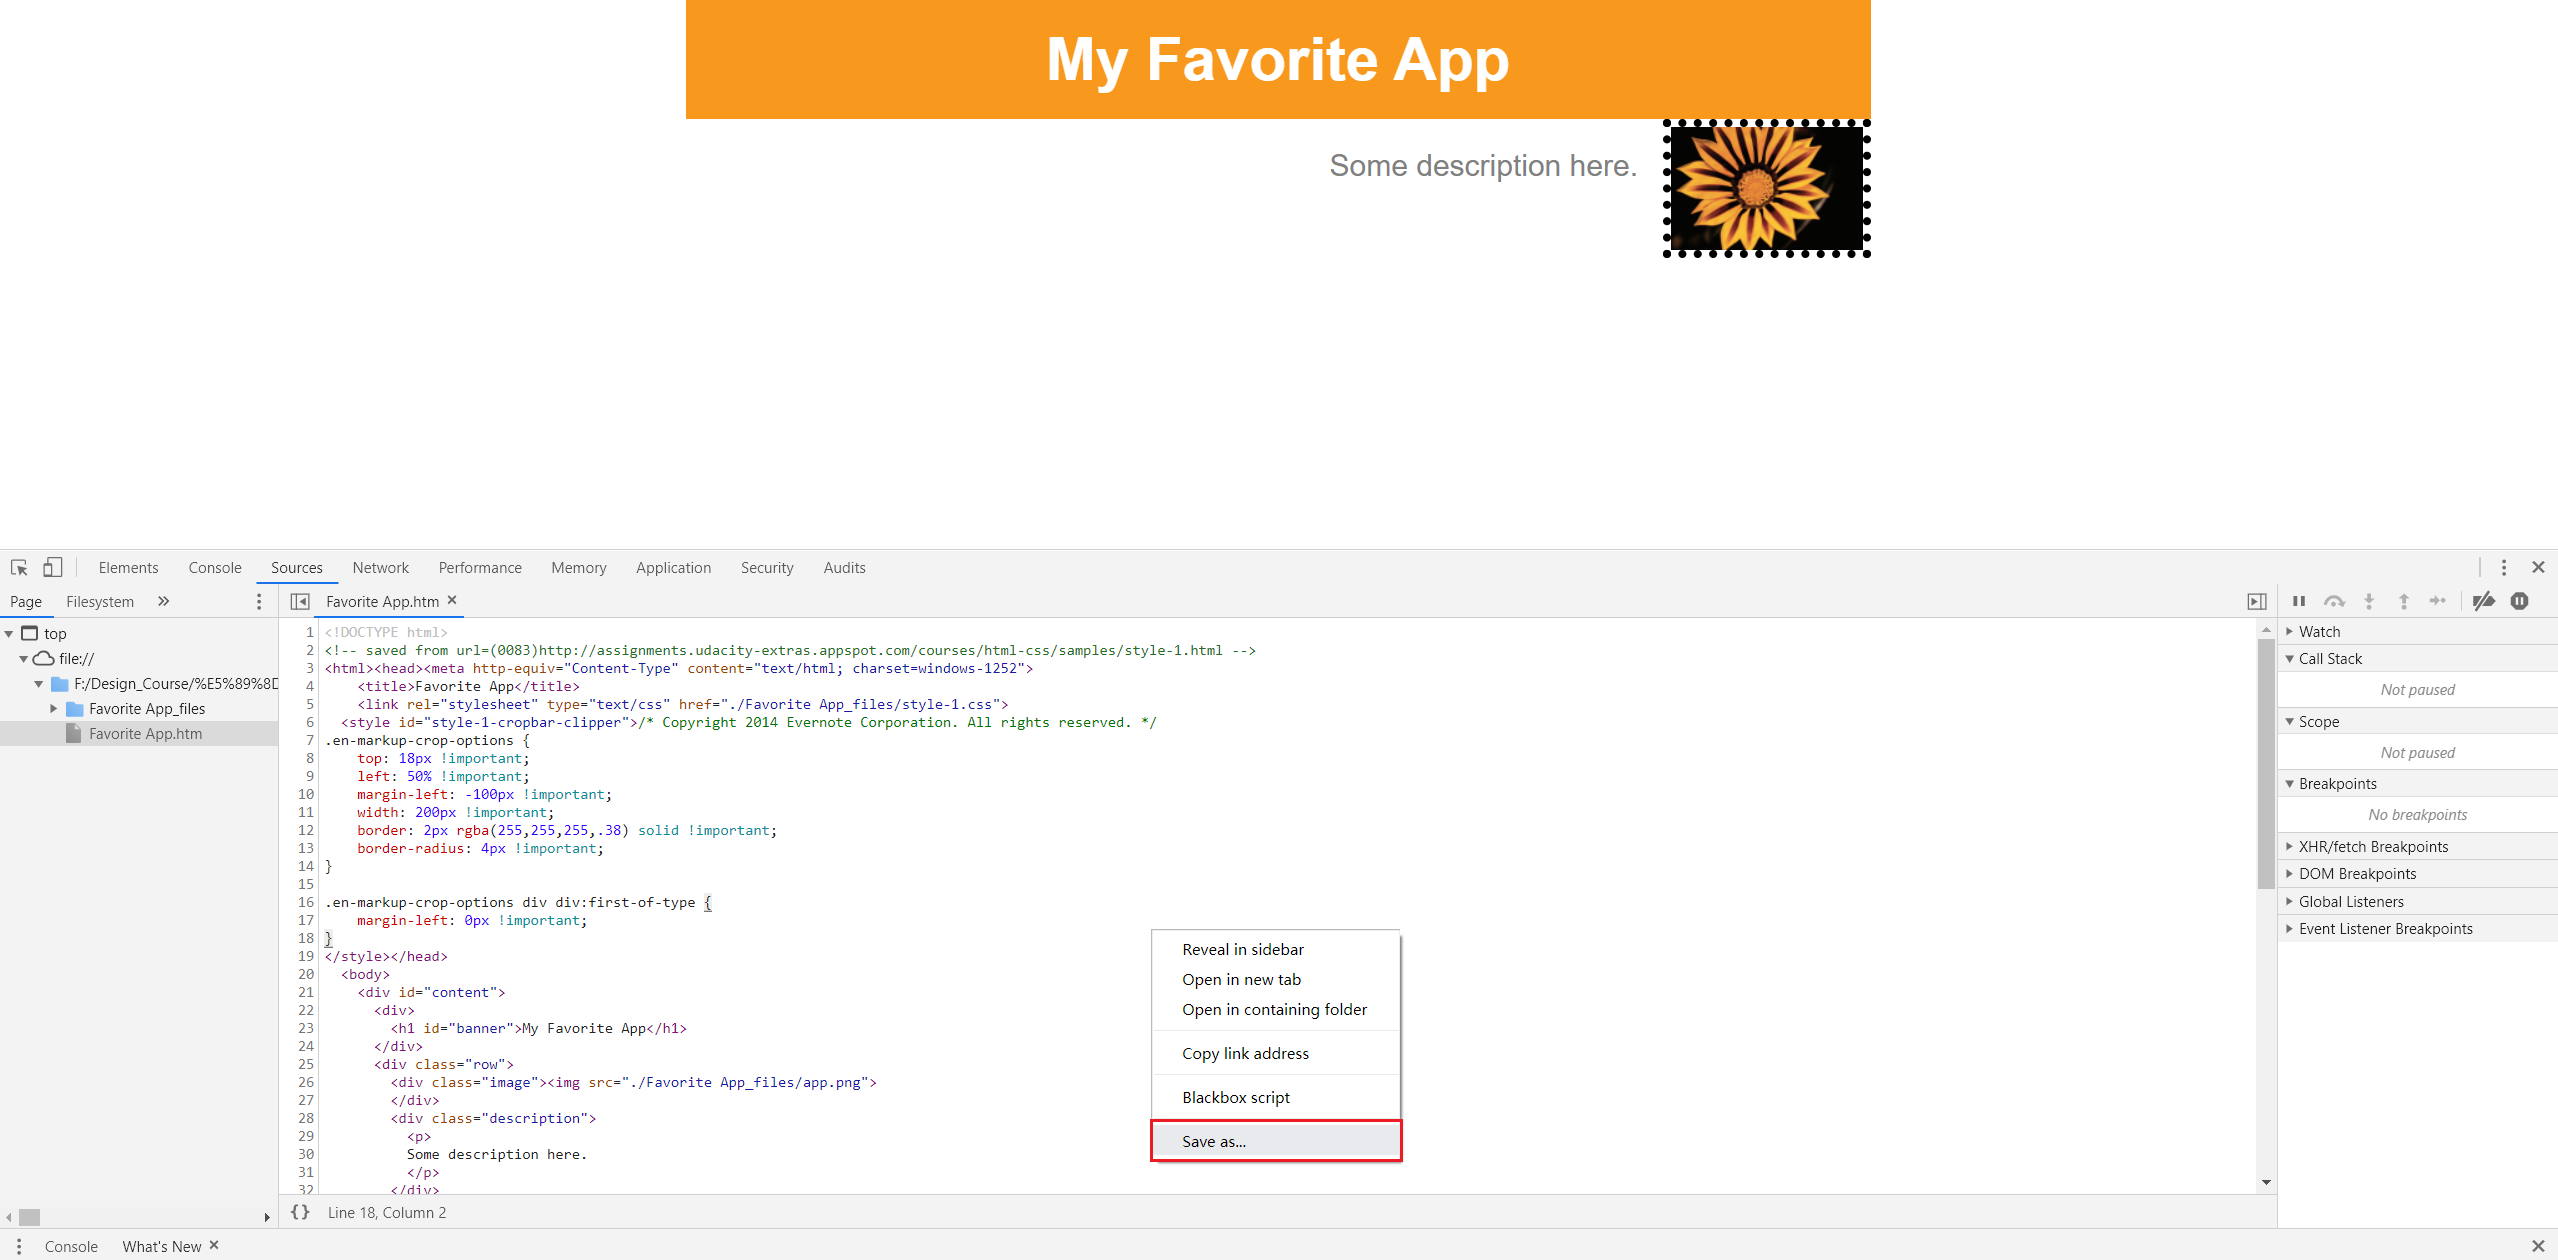
Task: Open the Security tab
Action: click(767, 568)
